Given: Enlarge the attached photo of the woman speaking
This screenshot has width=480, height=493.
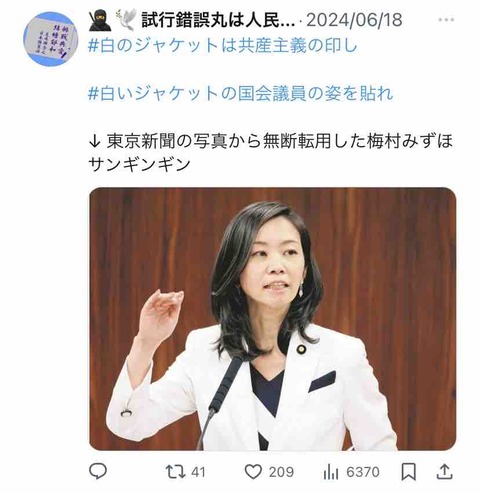Looking at the screenshot, I should [x=273, y=319].
